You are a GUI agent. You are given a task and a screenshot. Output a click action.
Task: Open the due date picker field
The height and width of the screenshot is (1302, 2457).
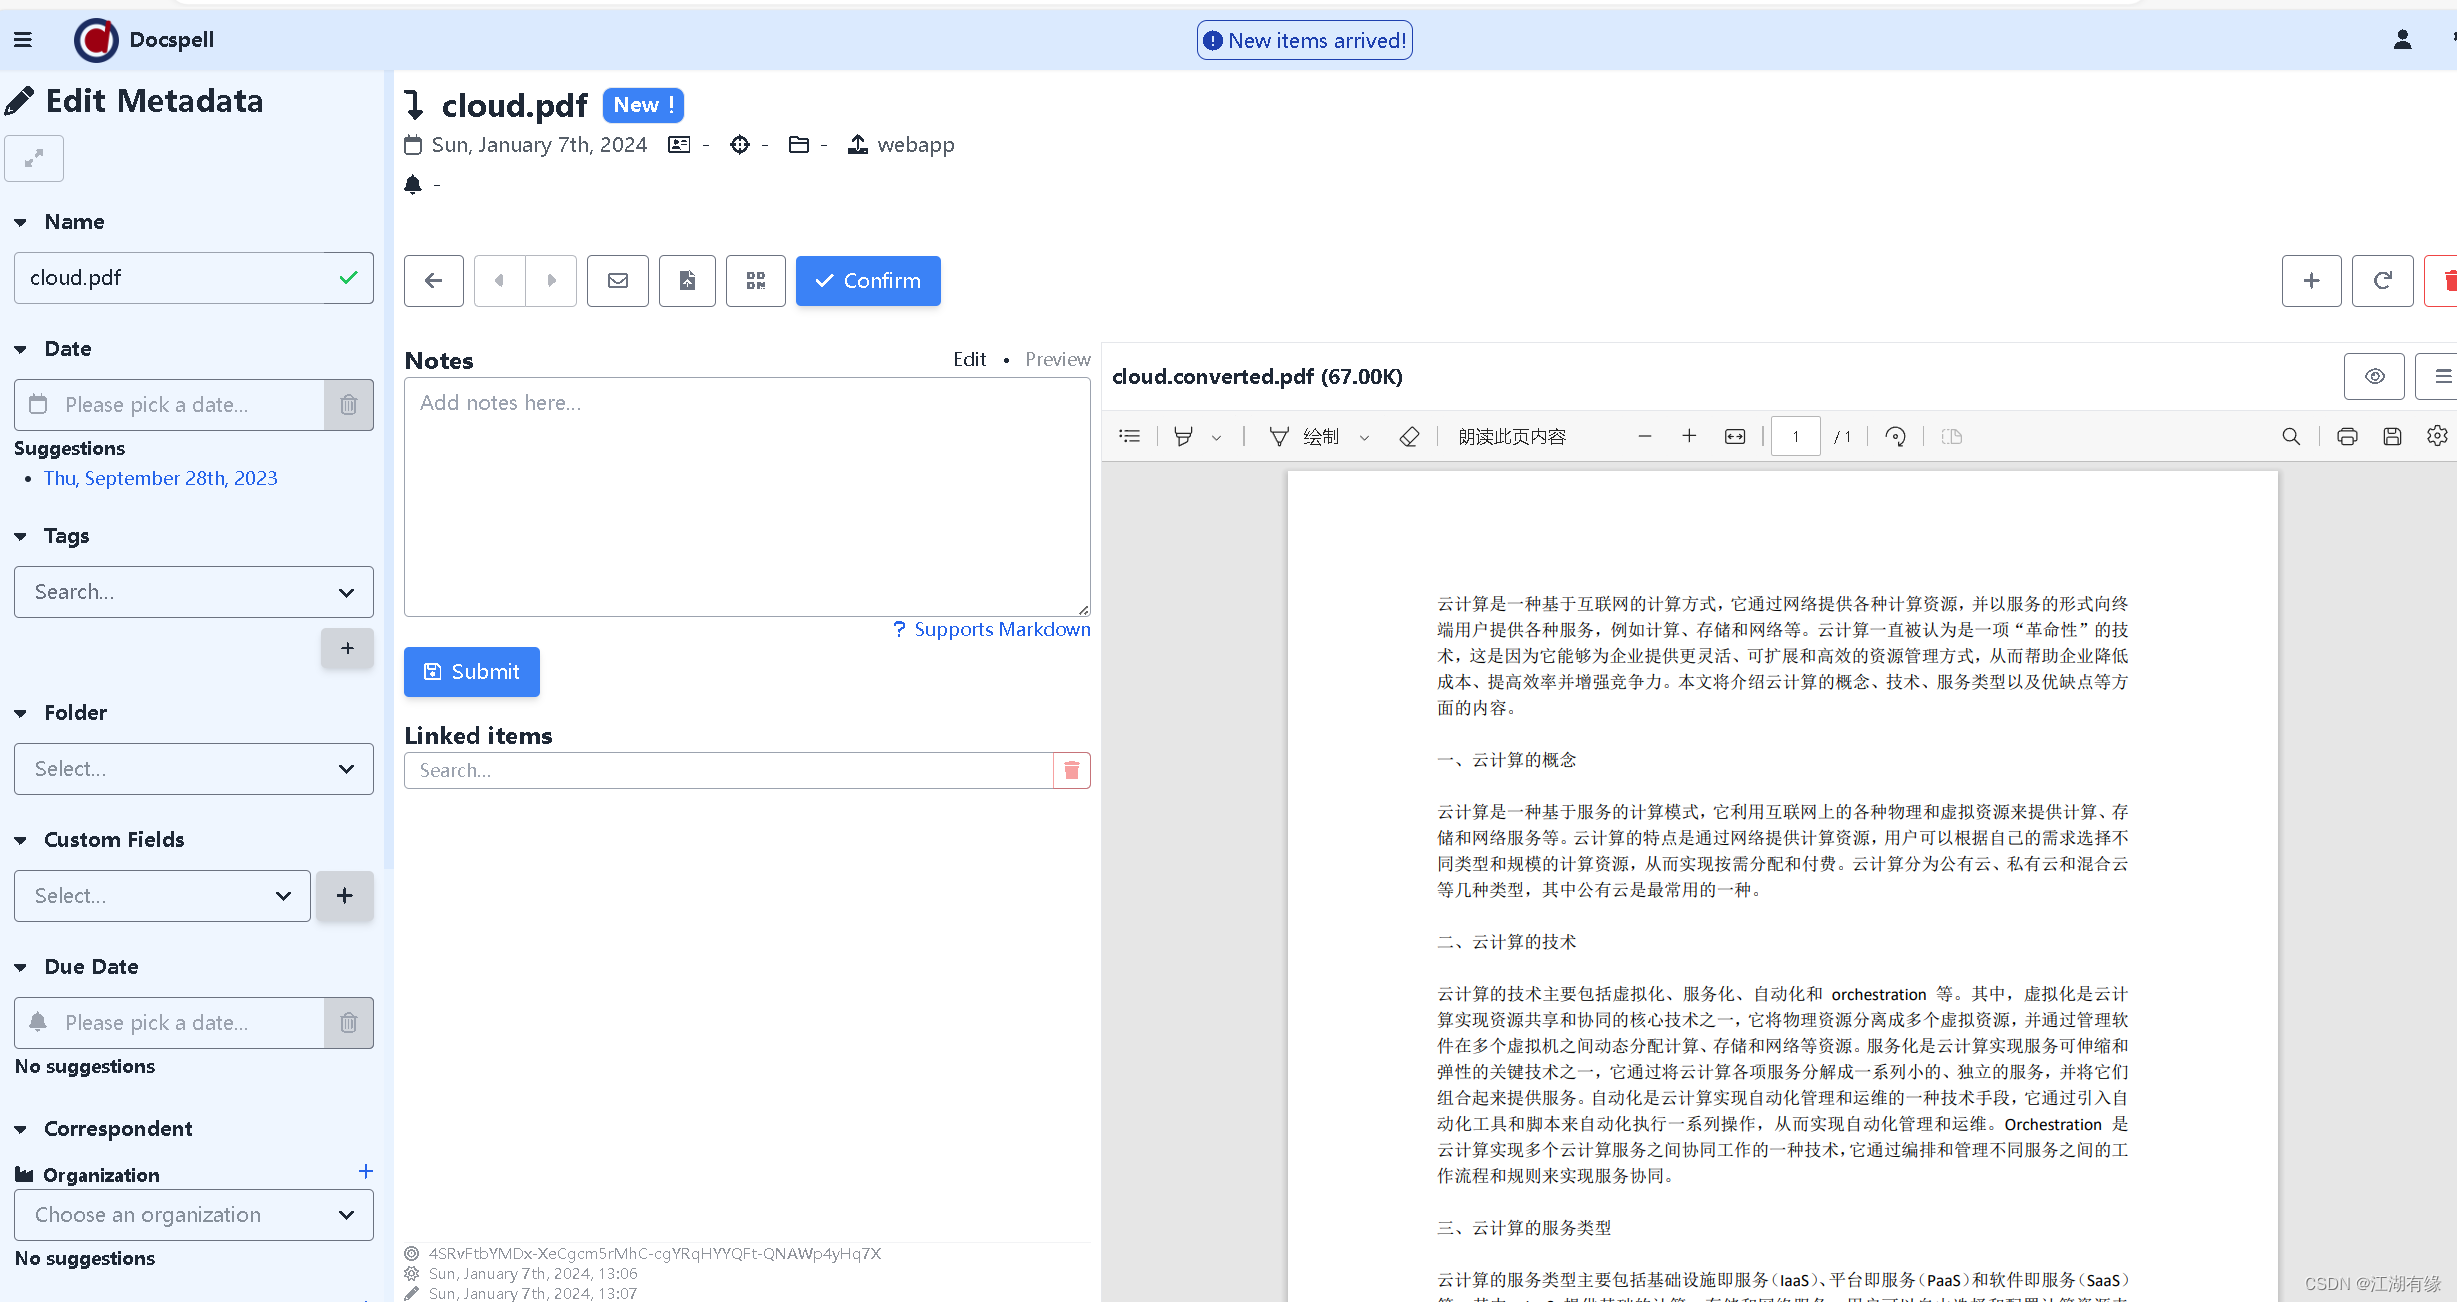(x=170, y=1023)
